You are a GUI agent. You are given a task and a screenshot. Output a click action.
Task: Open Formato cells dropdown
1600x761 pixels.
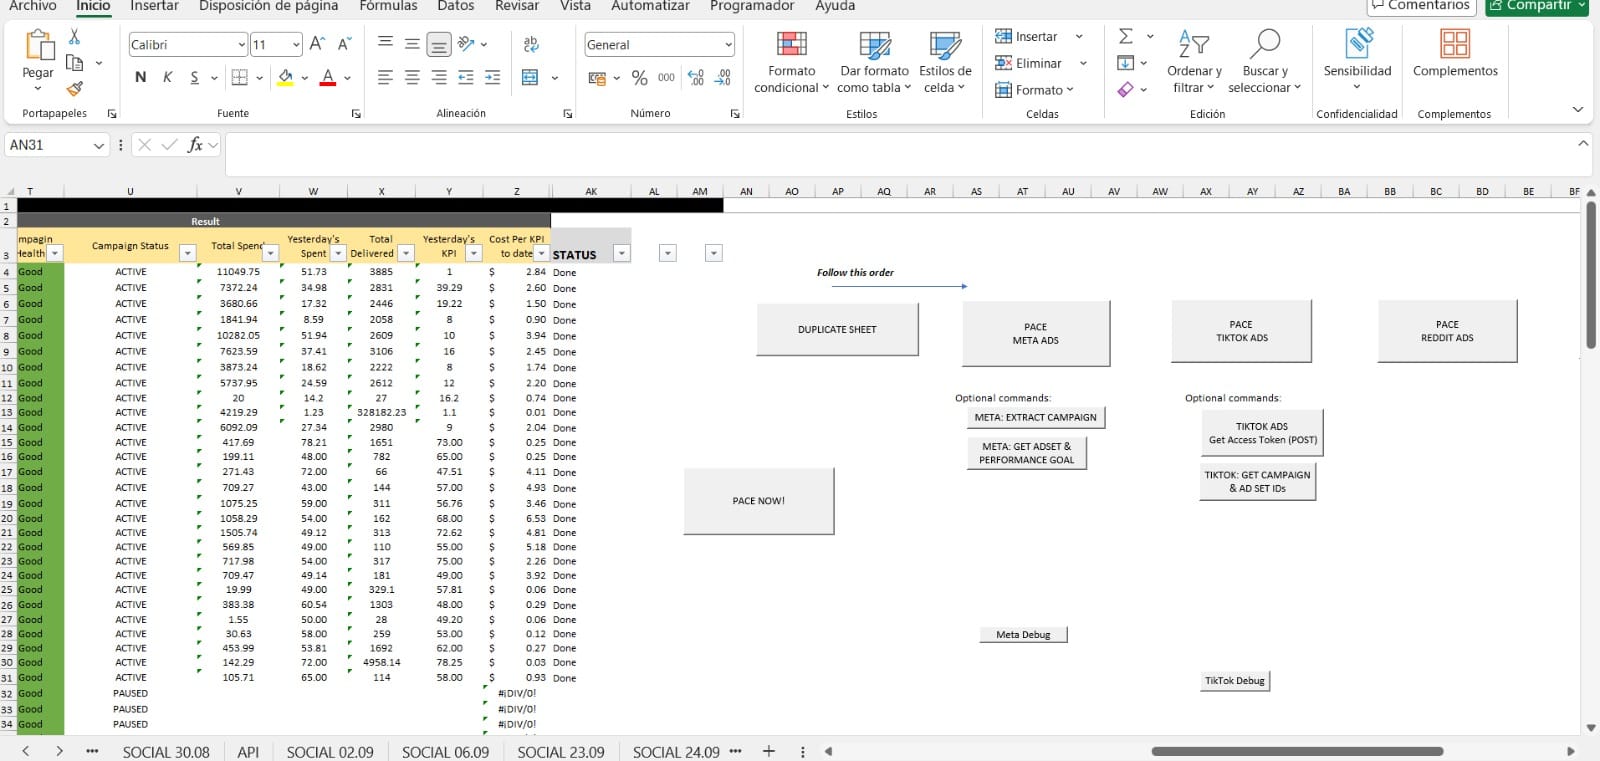[1035, 90]
